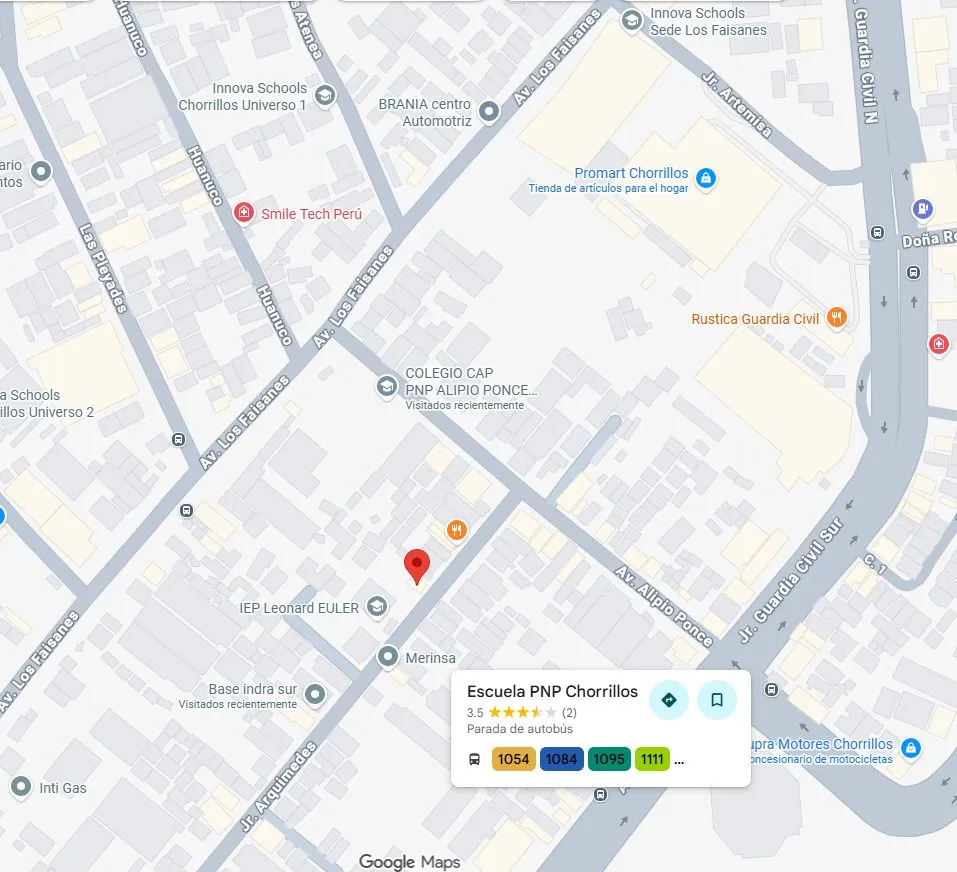Screen dimensions: 957x872
Task: Select the Promart Chorrillos shopping bag icon
Action: tap(706, 178)
